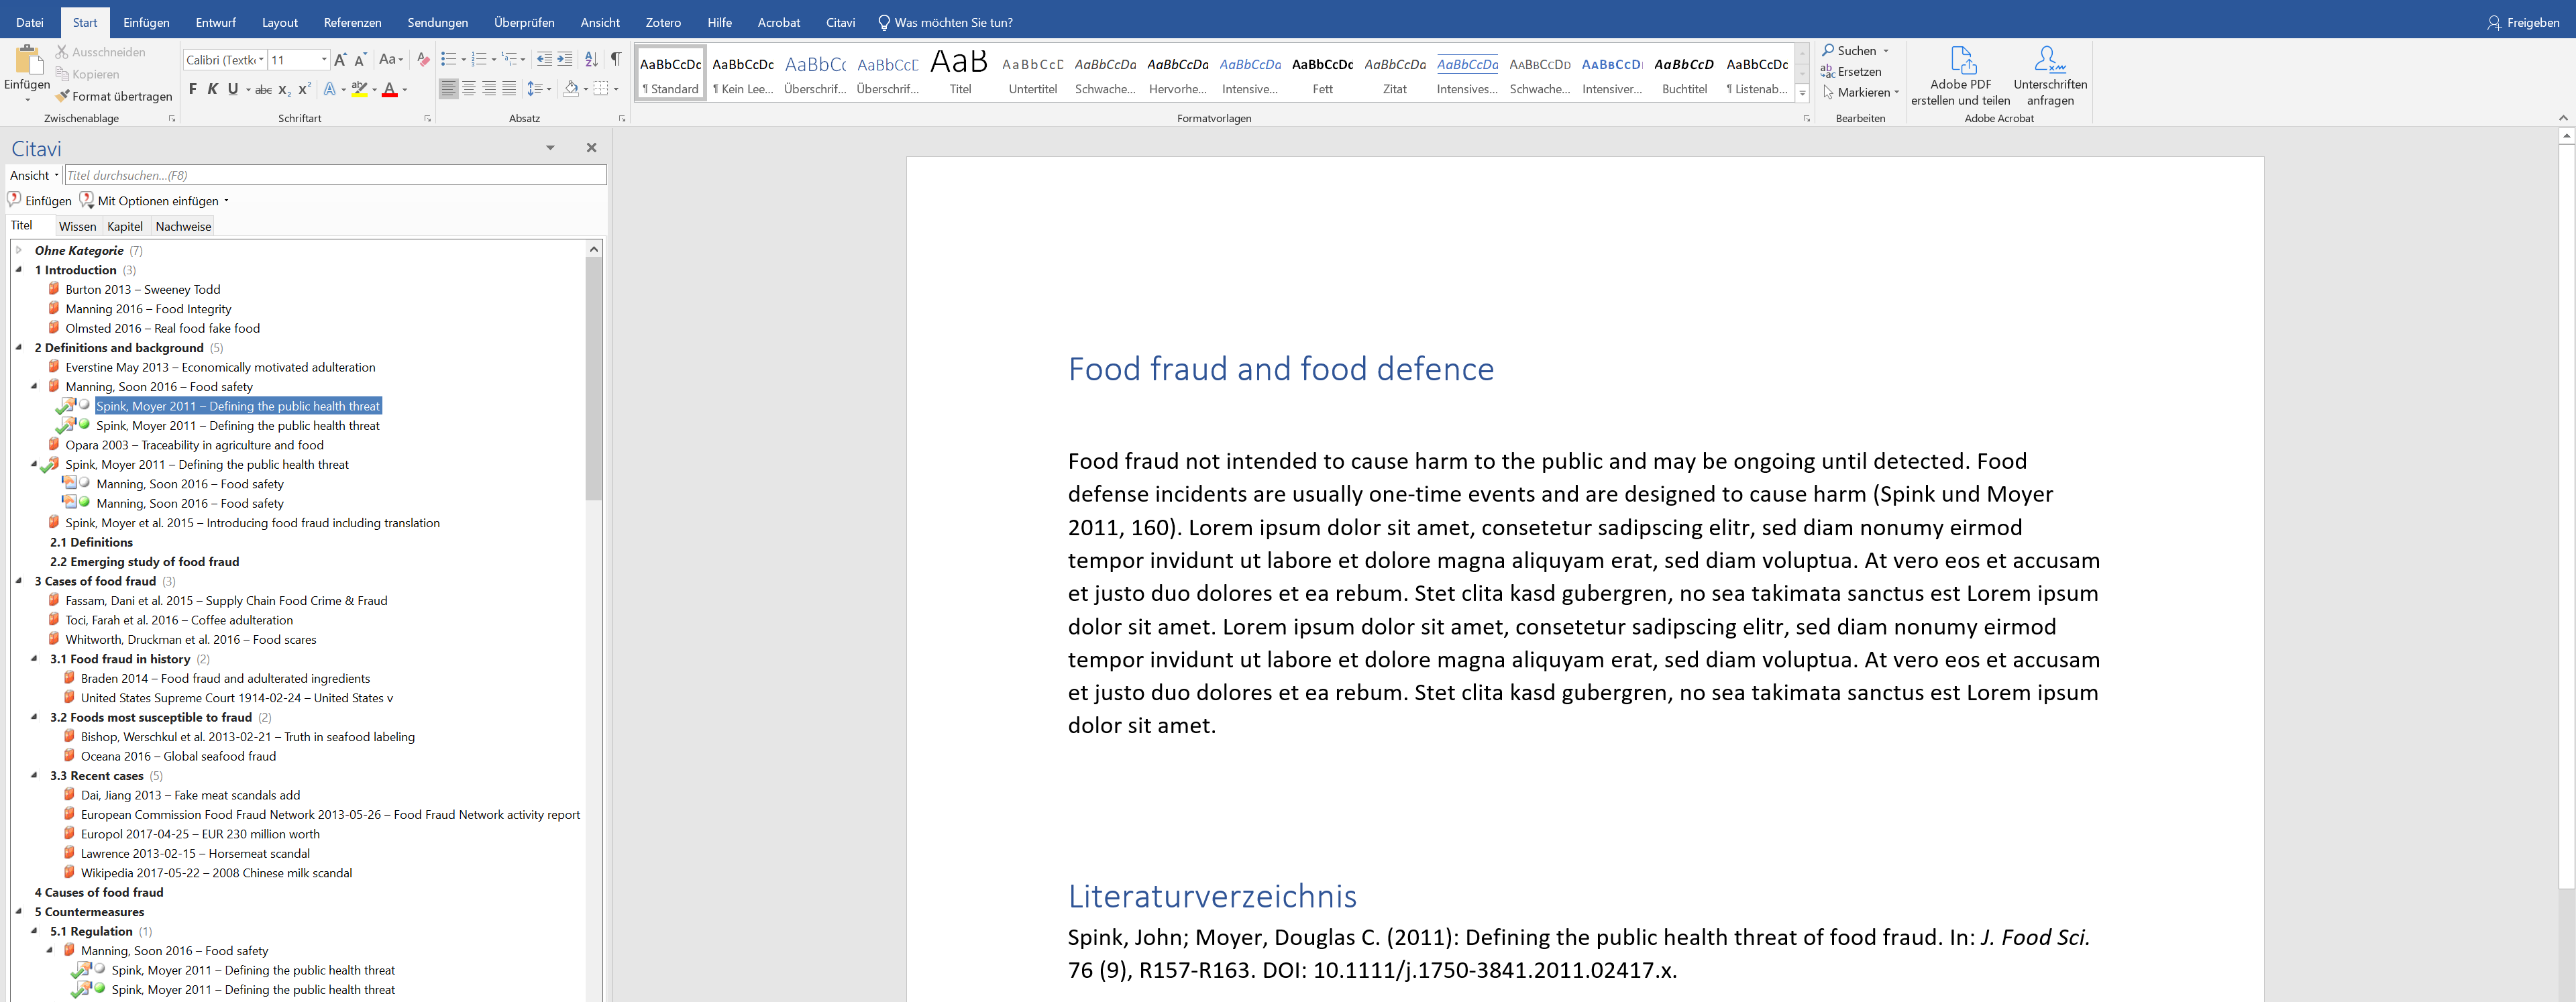Center-align the paragraph
The height and width of the screenshot is (1002, 2576).
(469, 89)
